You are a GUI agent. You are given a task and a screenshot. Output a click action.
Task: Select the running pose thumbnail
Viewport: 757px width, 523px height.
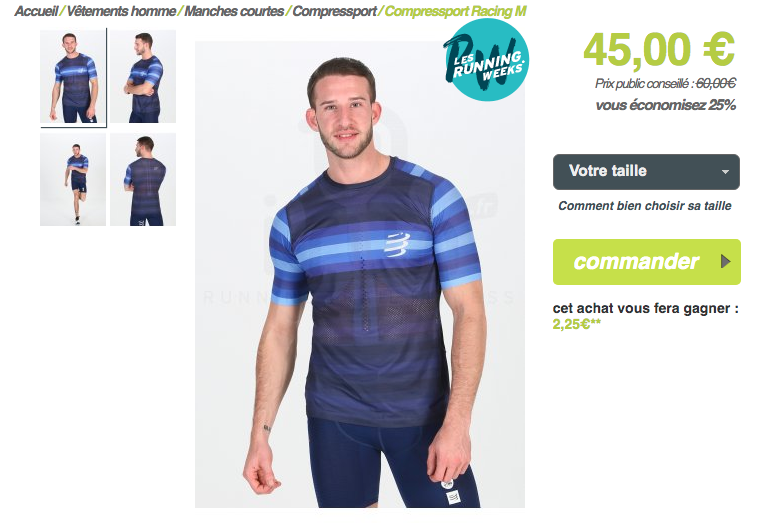point(73,180)
